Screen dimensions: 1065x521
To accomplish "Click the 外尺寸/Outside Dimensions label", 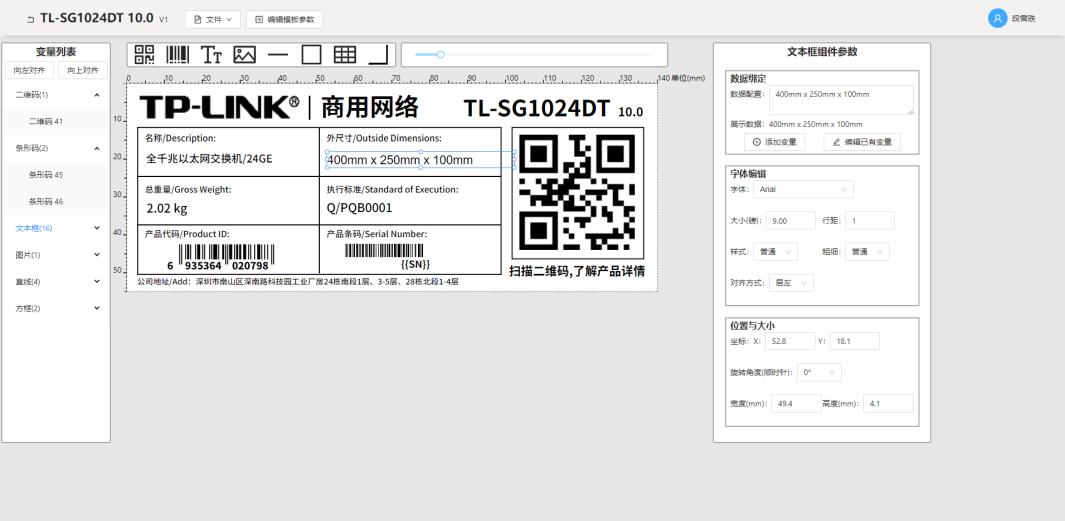I will pyautogui.click(x=384, y=138).
